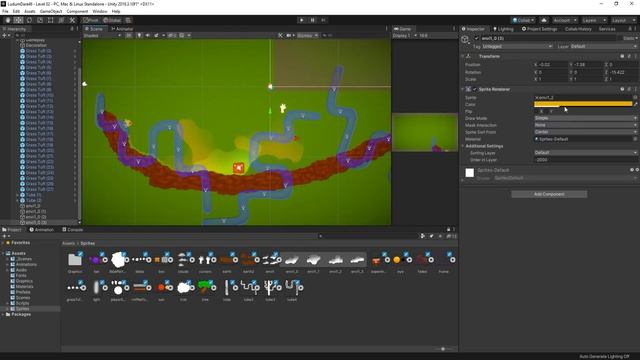Click the Step frame button
Screen dimensions: 640x360
coord(323,20)
